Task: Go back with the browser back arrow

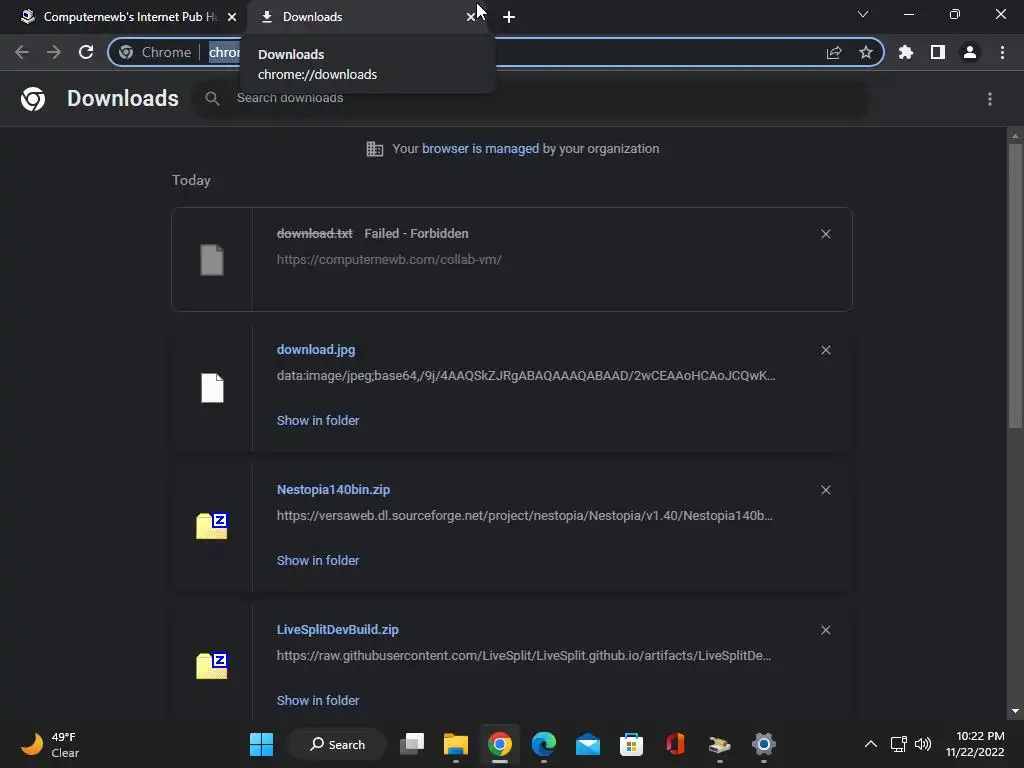Action: [22, 52]
